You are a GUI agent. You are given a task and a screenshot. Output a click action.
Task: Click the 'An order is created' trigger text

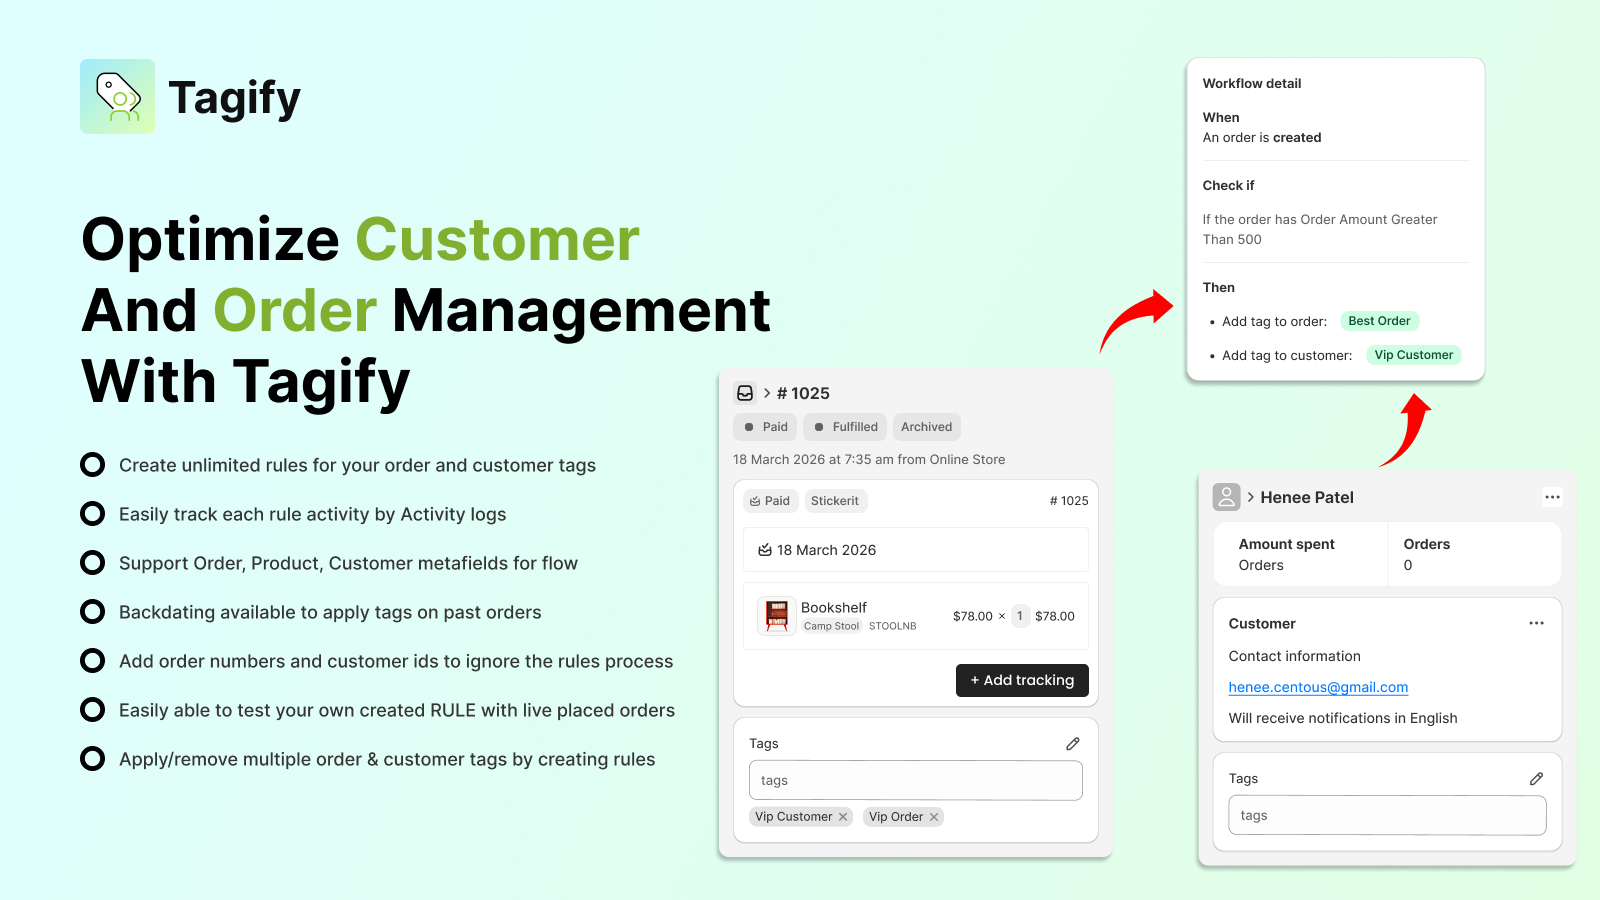tap(1262, 138)
